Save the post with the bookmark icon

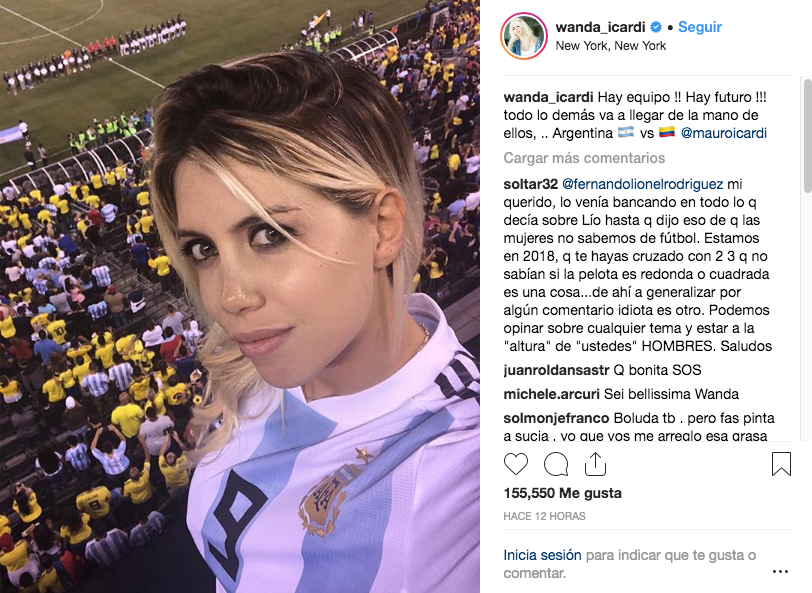[781, 464]
